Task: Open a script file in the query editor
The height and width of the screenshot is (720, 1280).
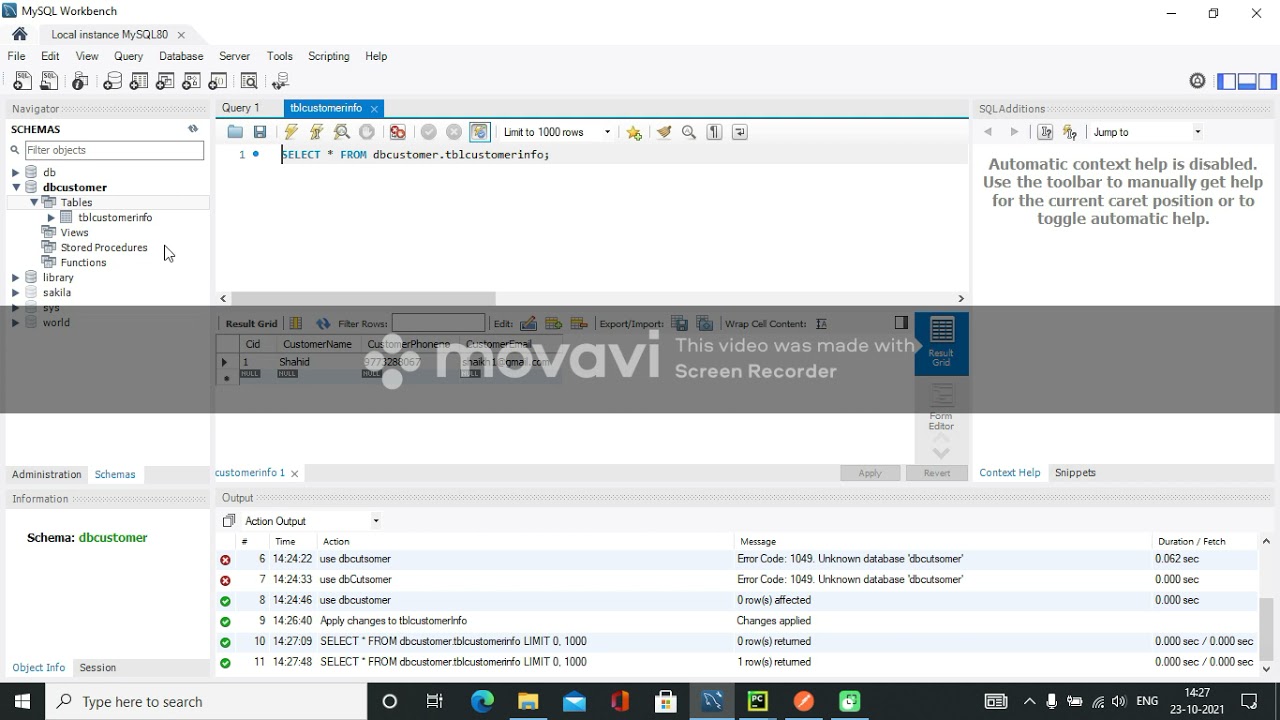Action: [235, 132]
